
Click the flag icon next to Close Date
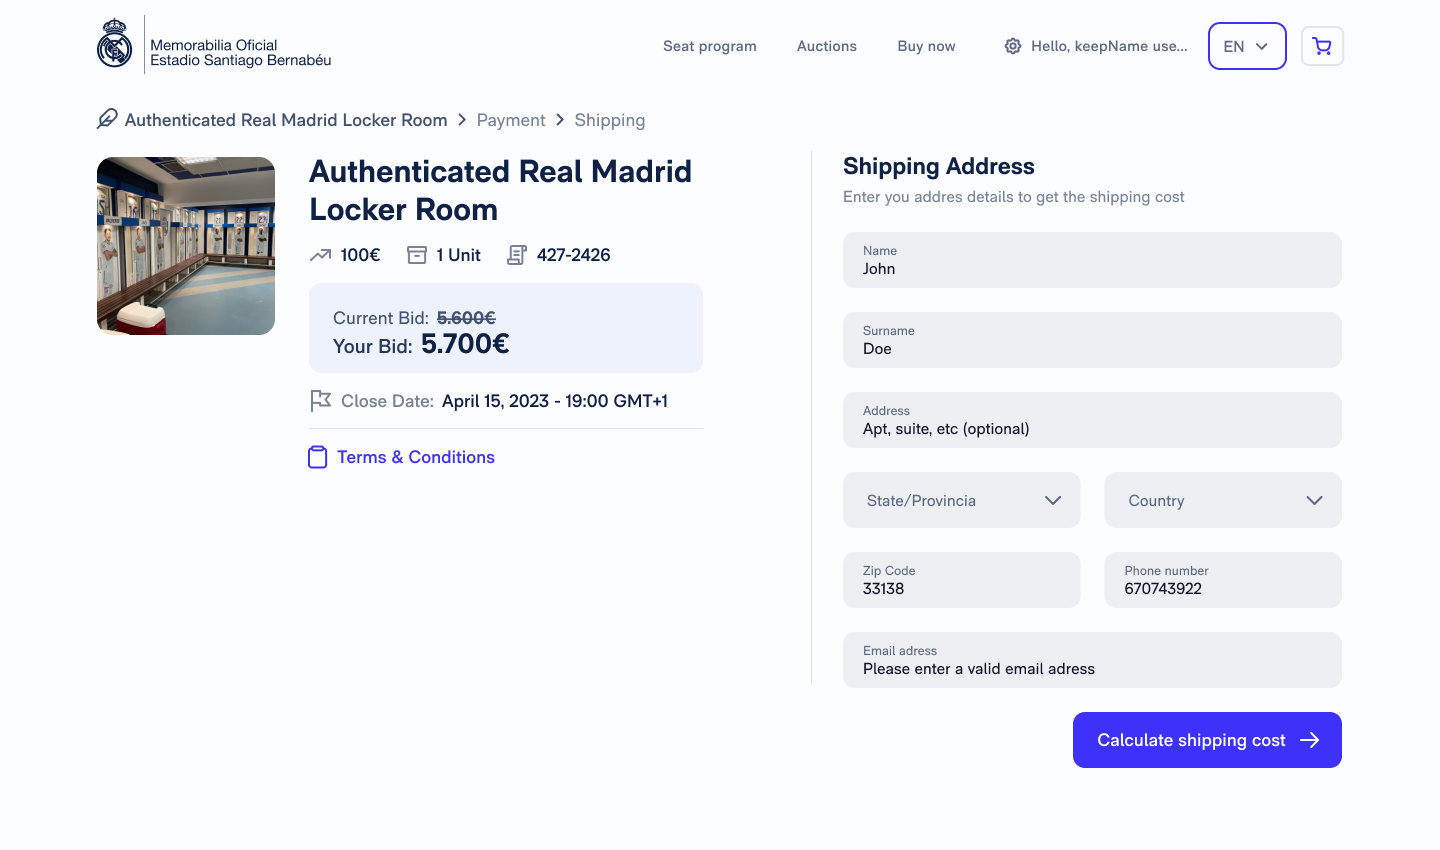(320, 401)
